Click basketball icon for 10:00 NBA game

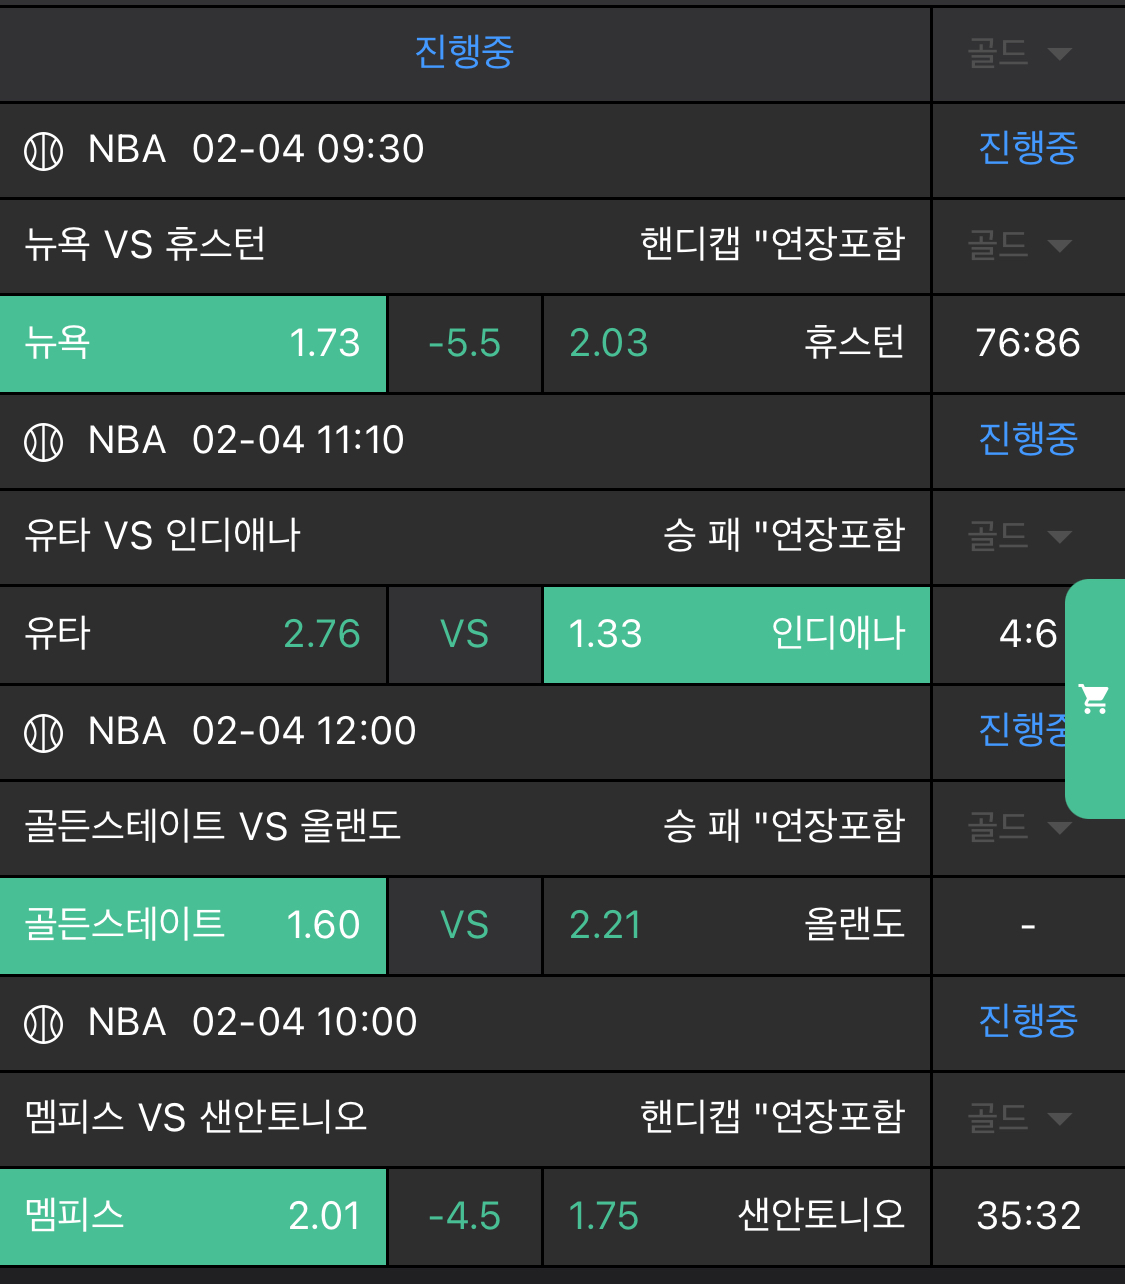[43, 1024]
